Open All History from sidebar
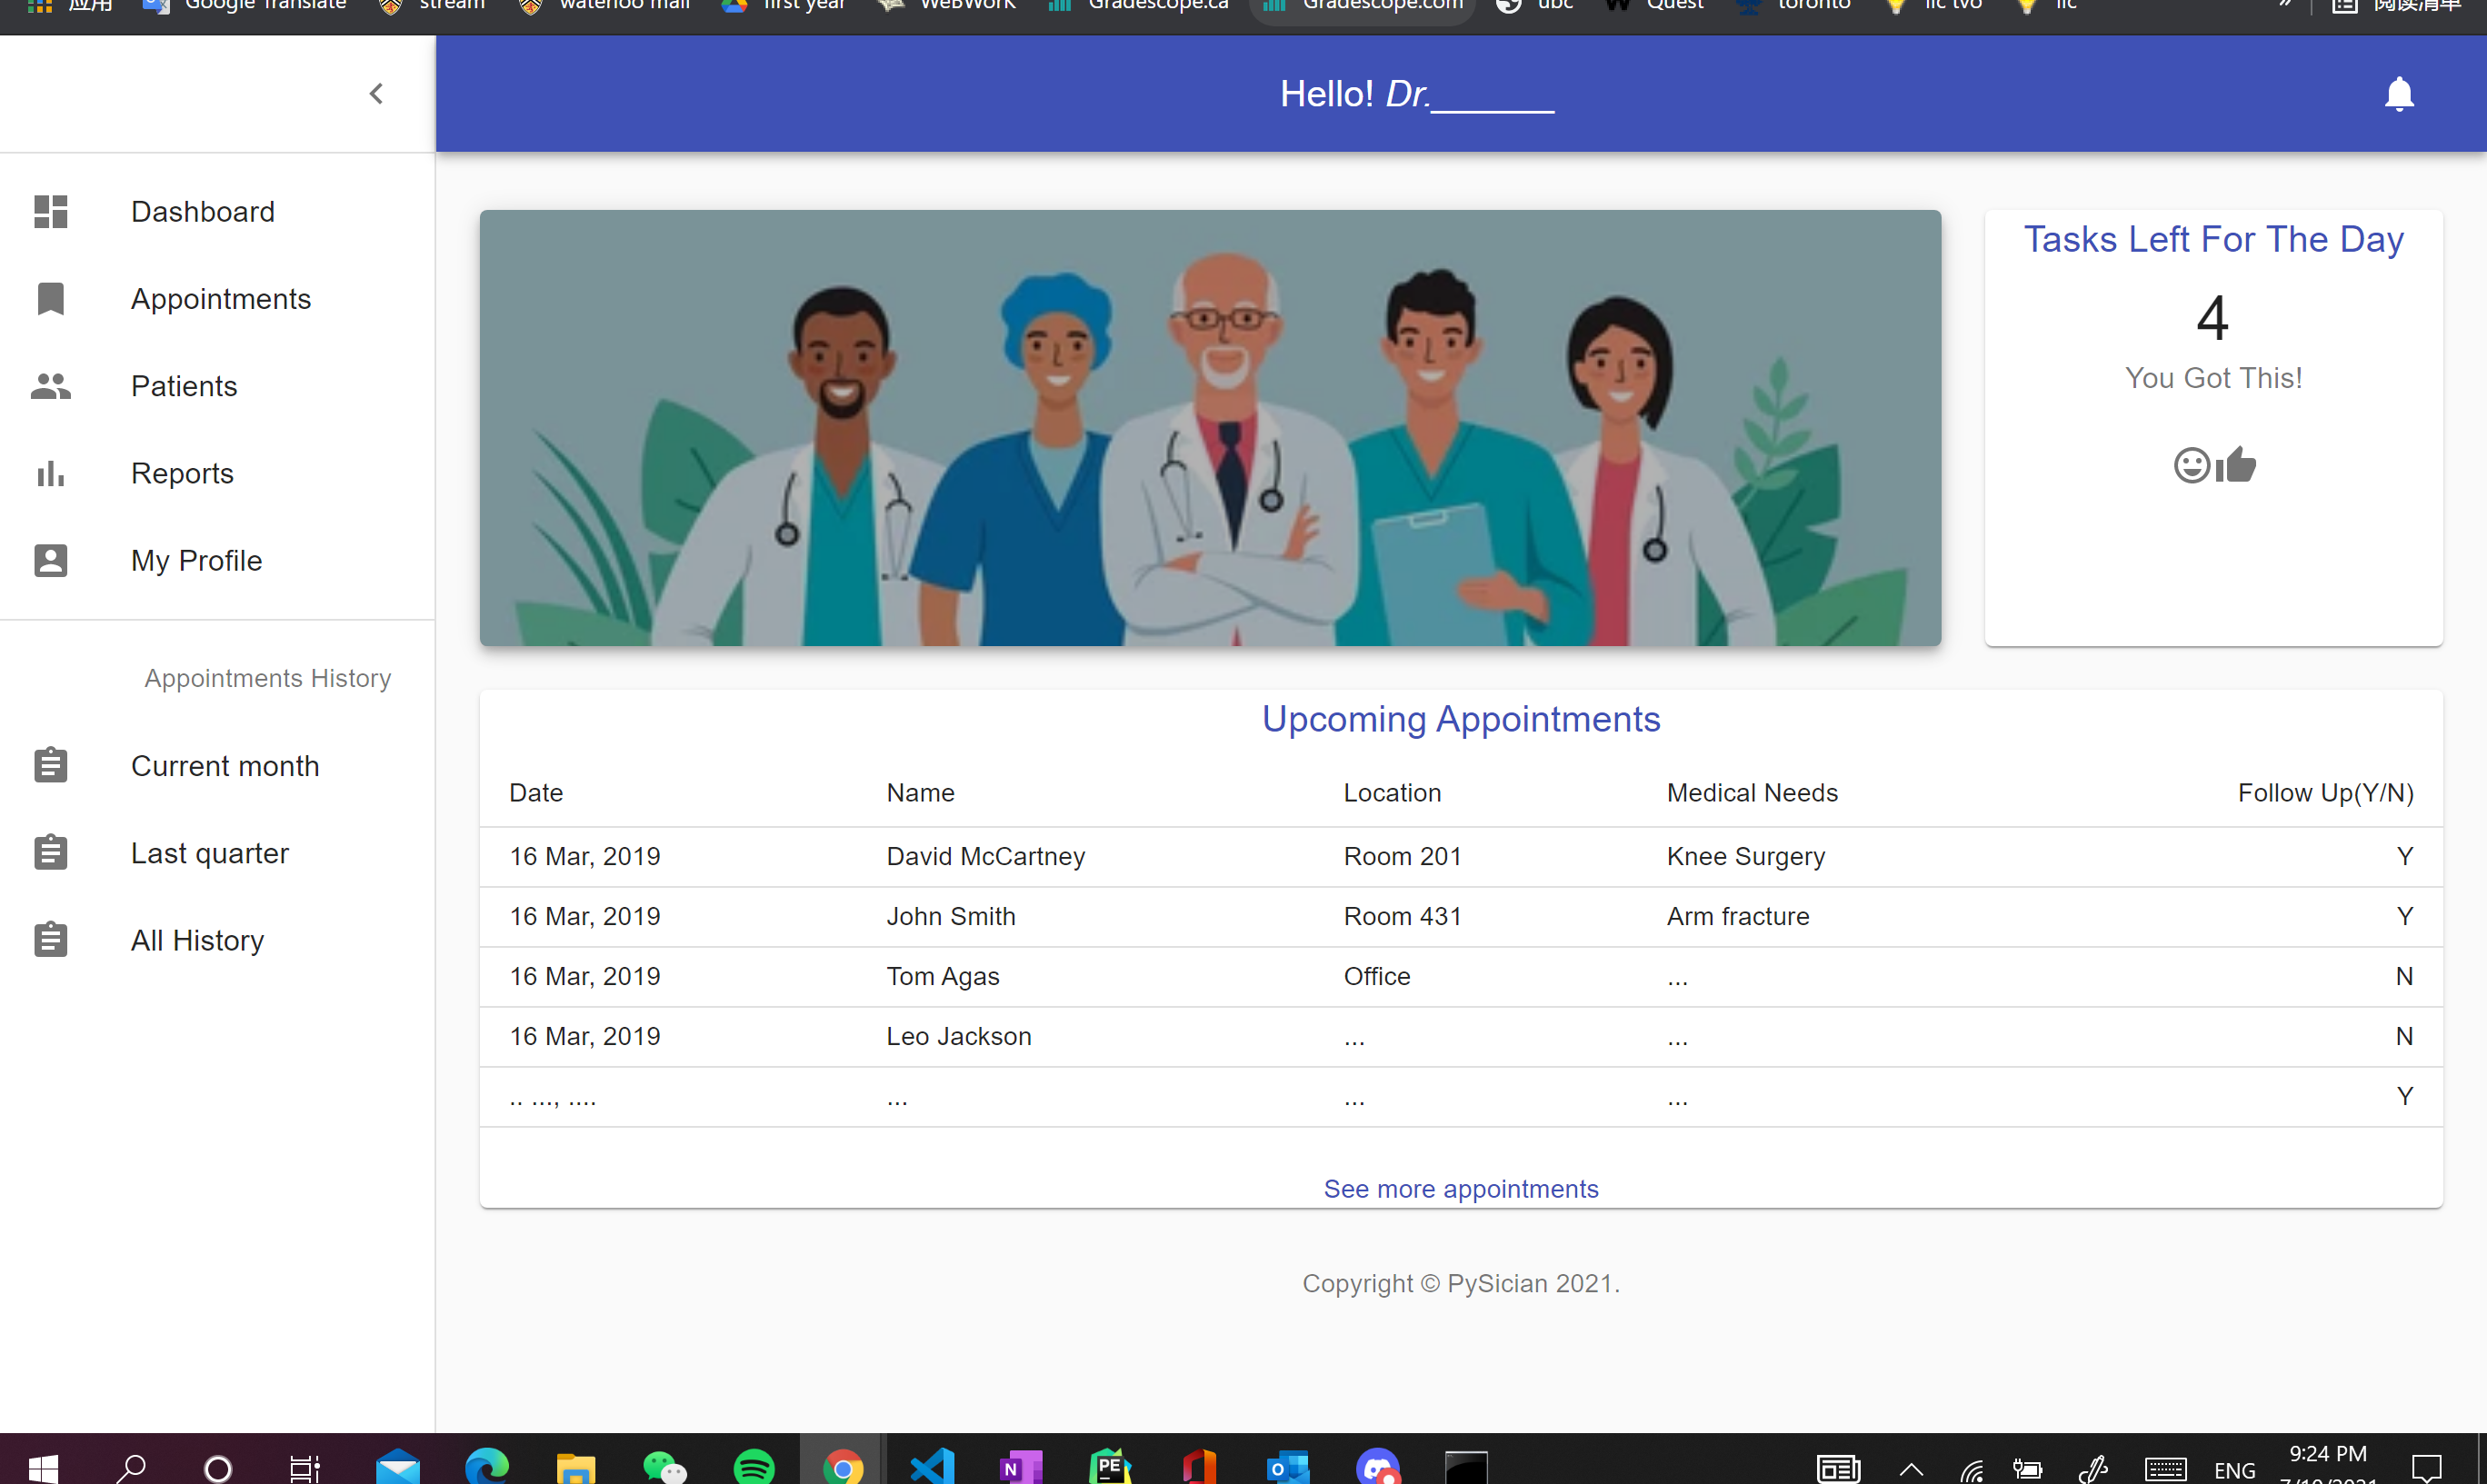 197,940
